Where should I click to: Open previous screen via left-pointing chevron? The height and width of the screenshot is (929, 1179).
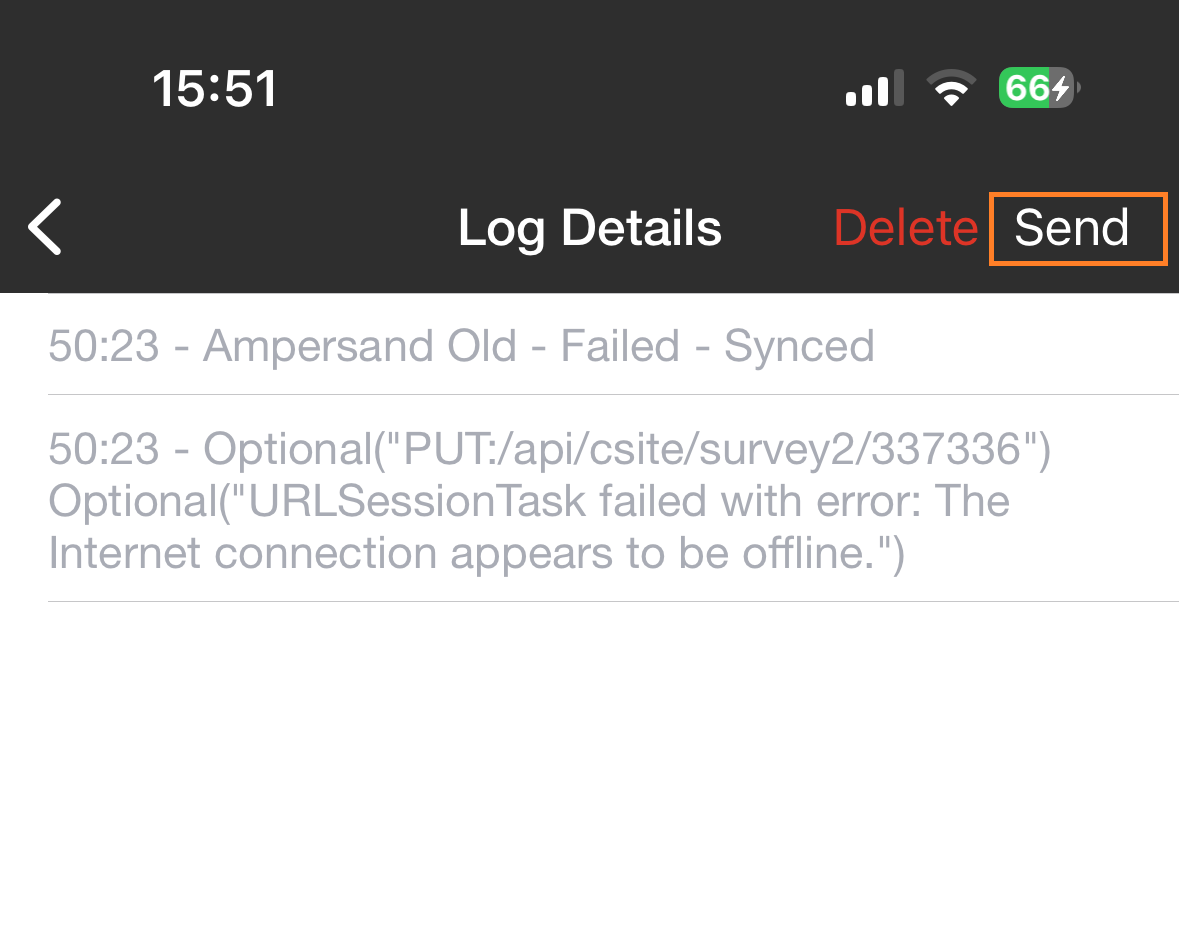pyautogui.click(x=44, y=228)
